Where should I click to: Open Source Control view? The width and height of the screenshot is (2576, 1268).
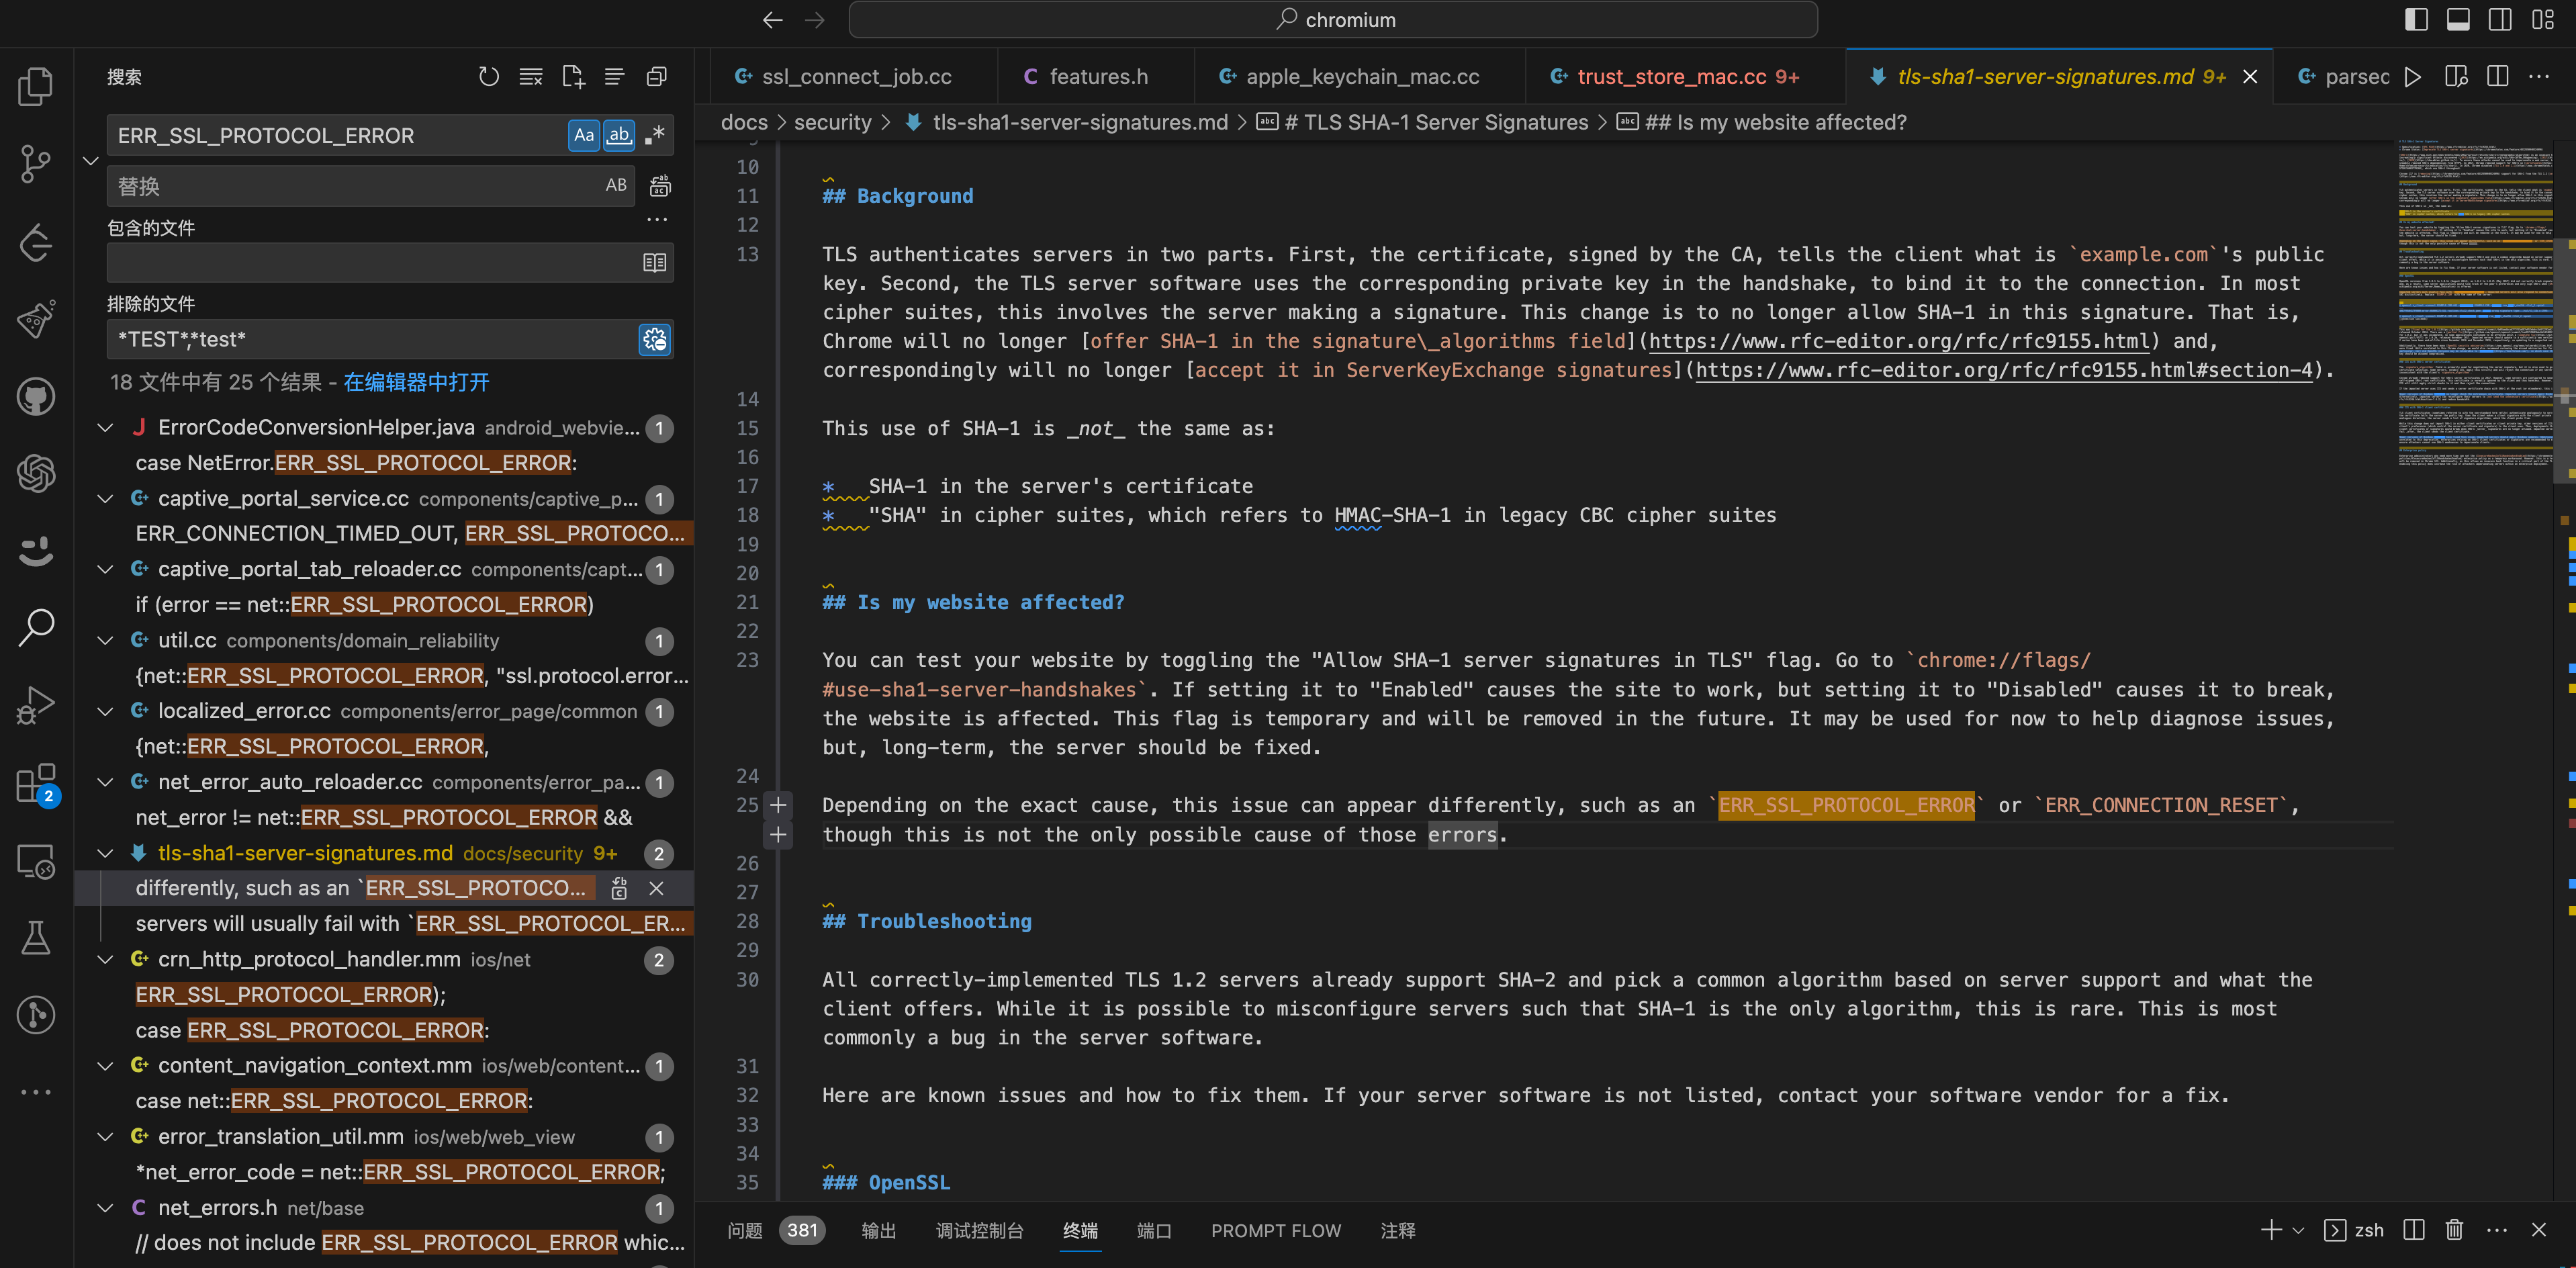click(36, 164)
